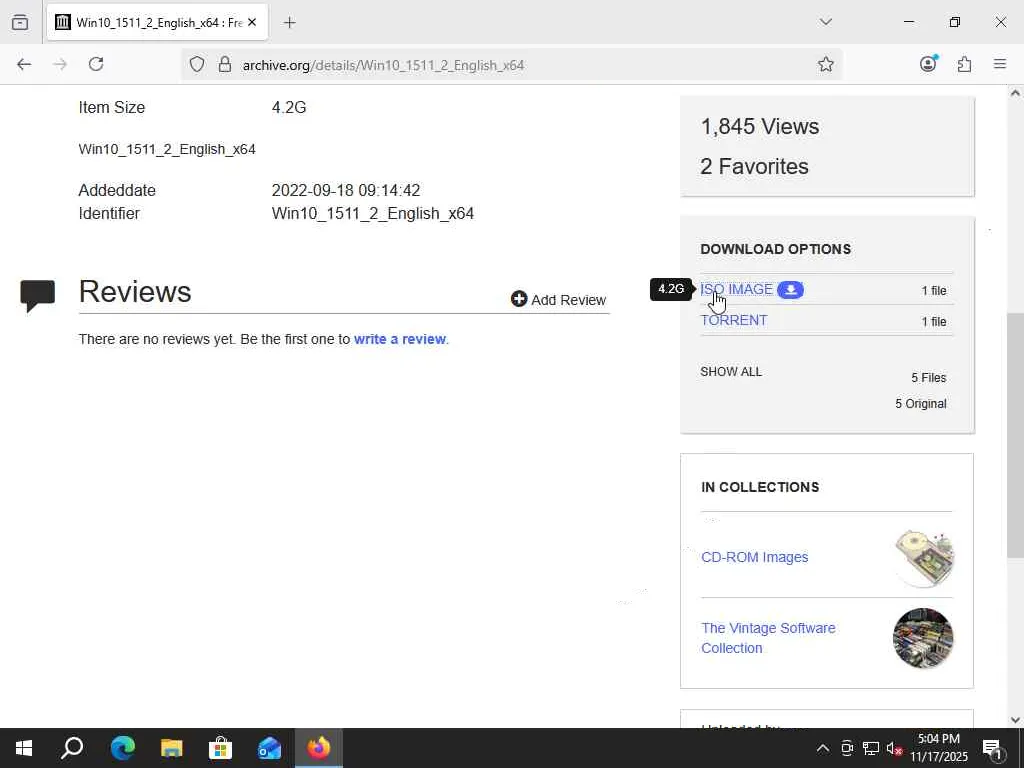The image size is (1024, 768).
Task: Click the 1,845 Views text
Action: tap(760, 126)
